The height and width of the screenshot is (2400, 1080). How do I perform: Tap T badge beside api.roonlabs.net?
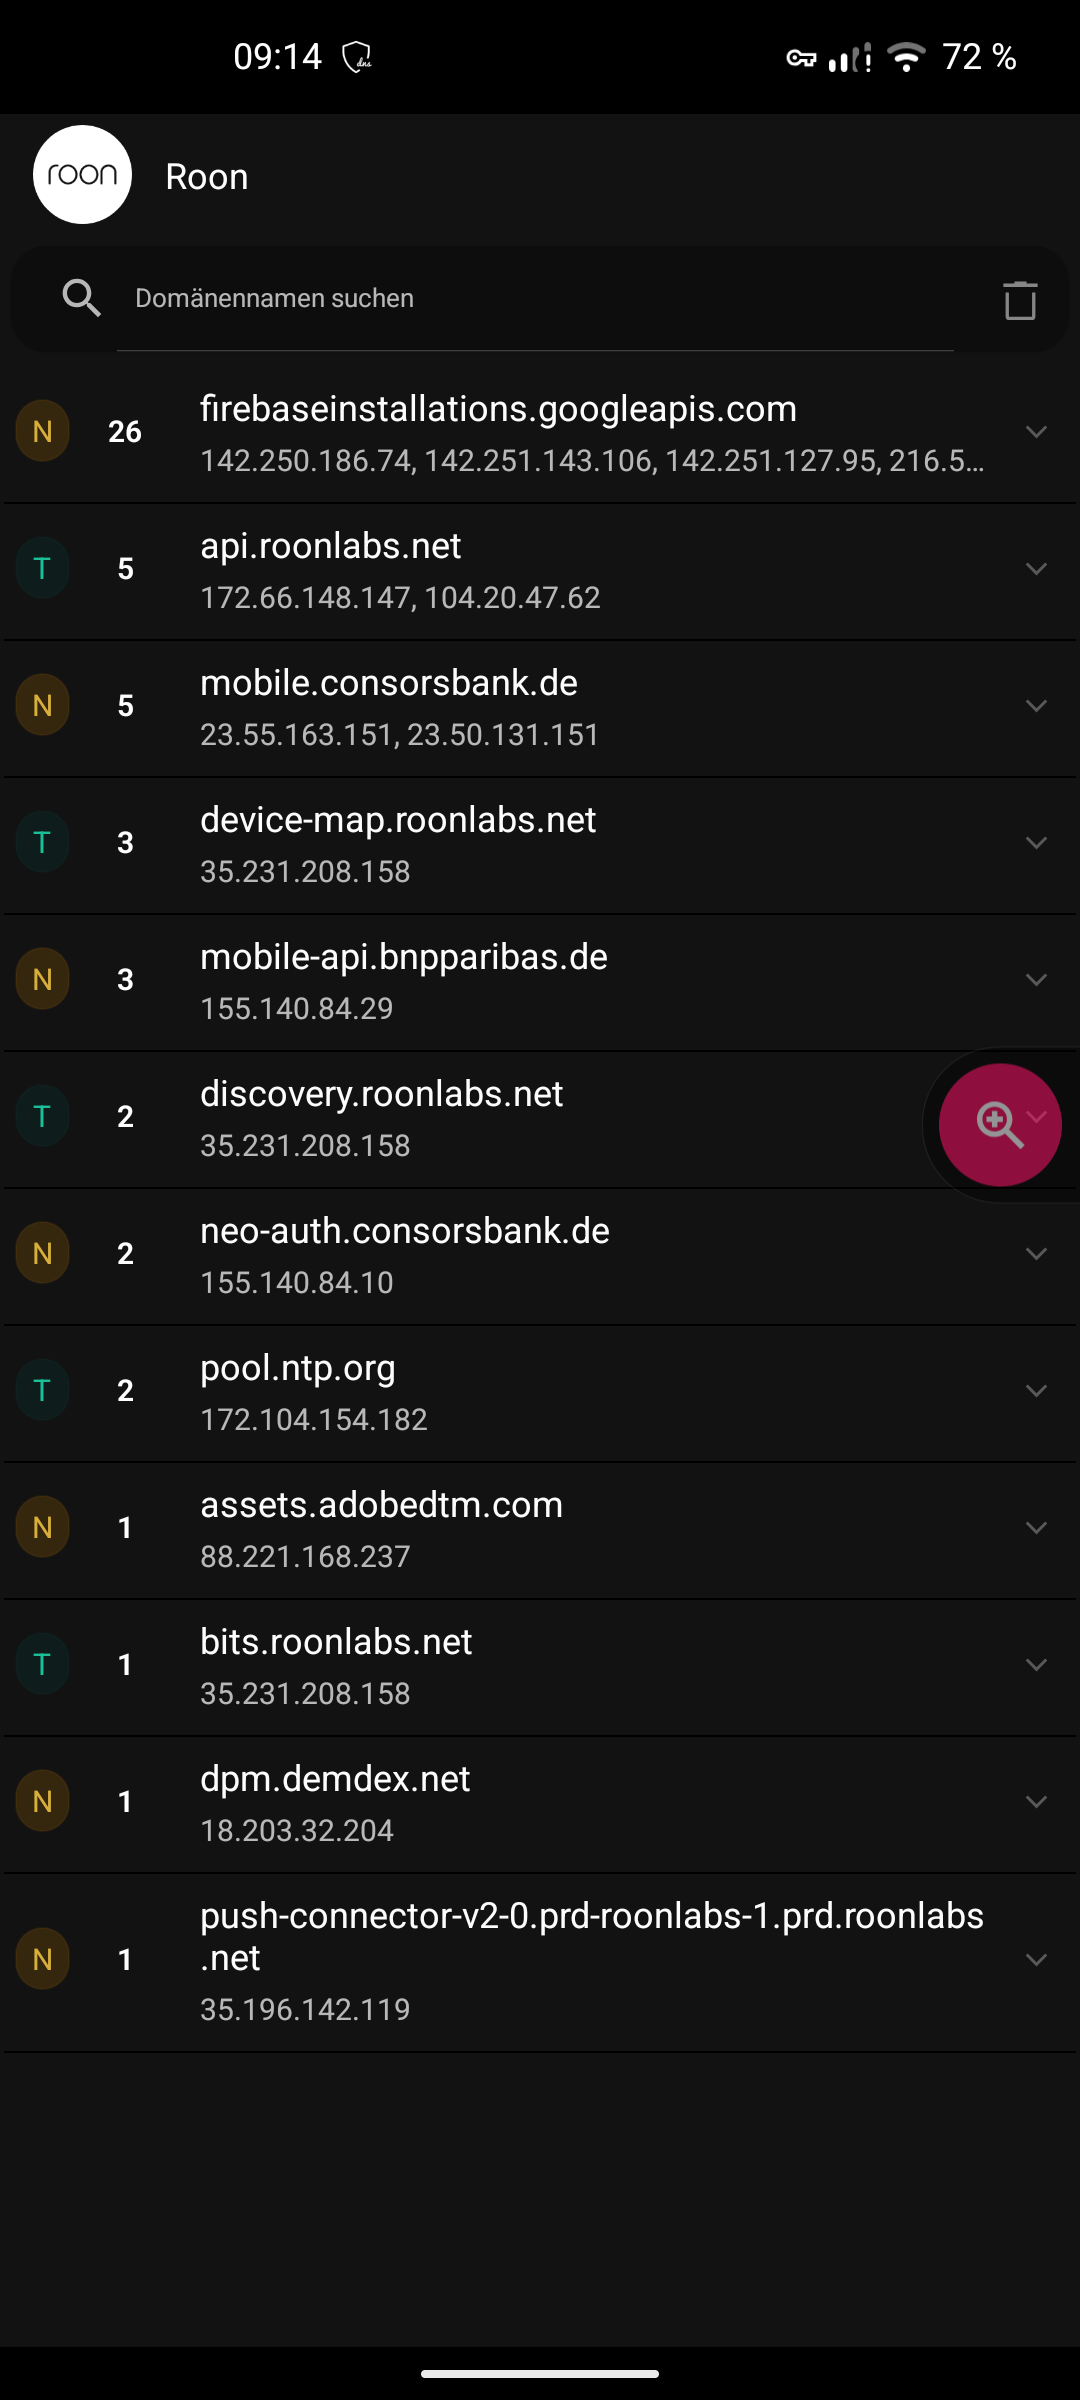coord(42,568)
